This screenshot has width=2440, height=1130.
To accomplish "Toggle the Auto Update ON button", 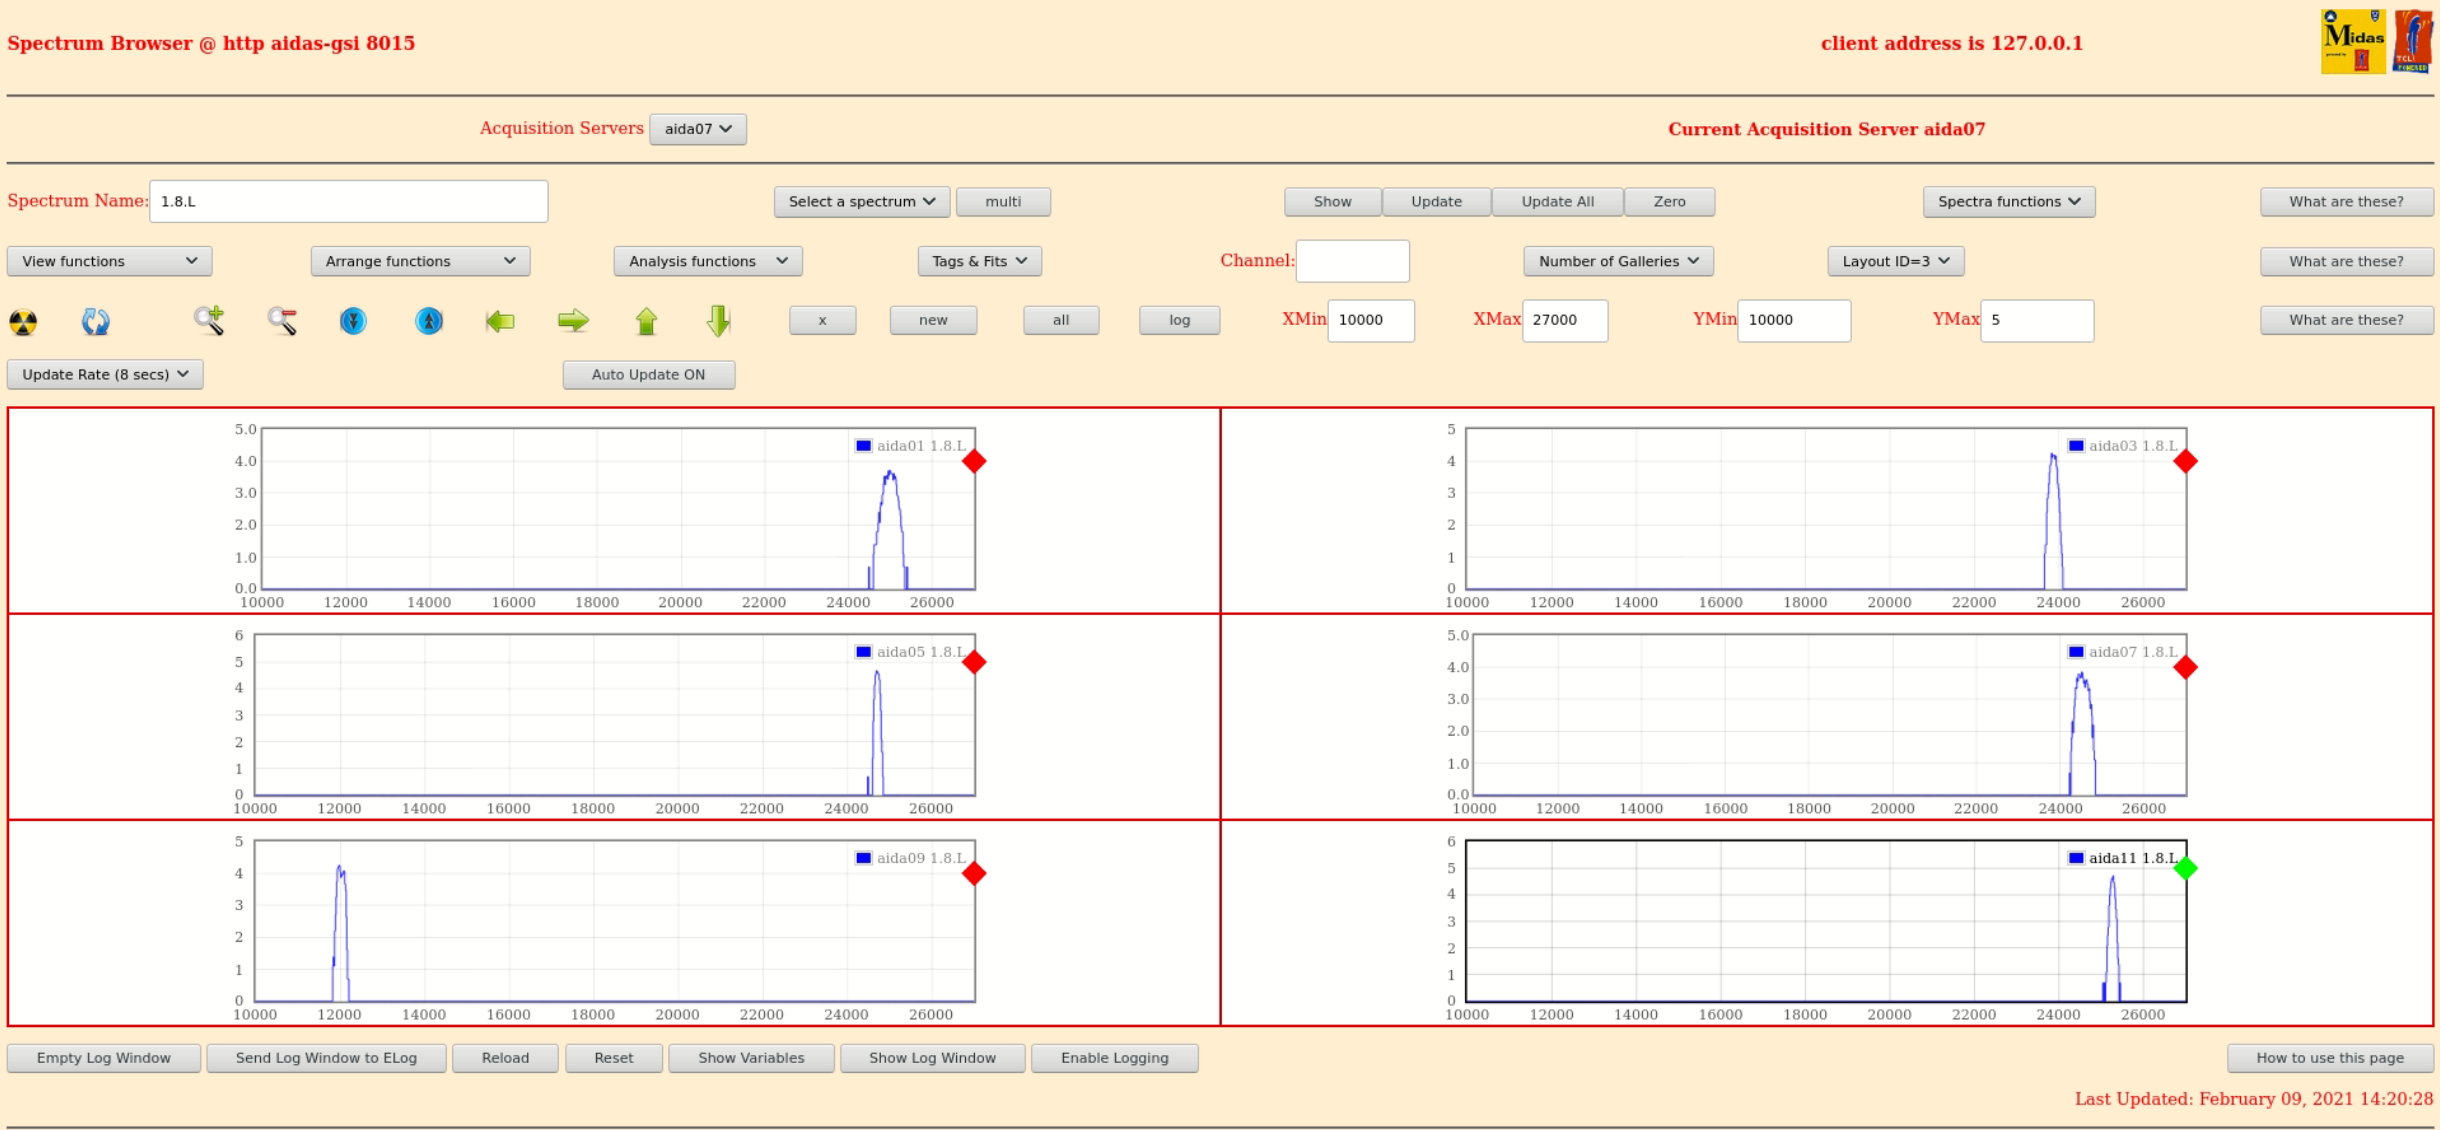I will pos(648,375).
